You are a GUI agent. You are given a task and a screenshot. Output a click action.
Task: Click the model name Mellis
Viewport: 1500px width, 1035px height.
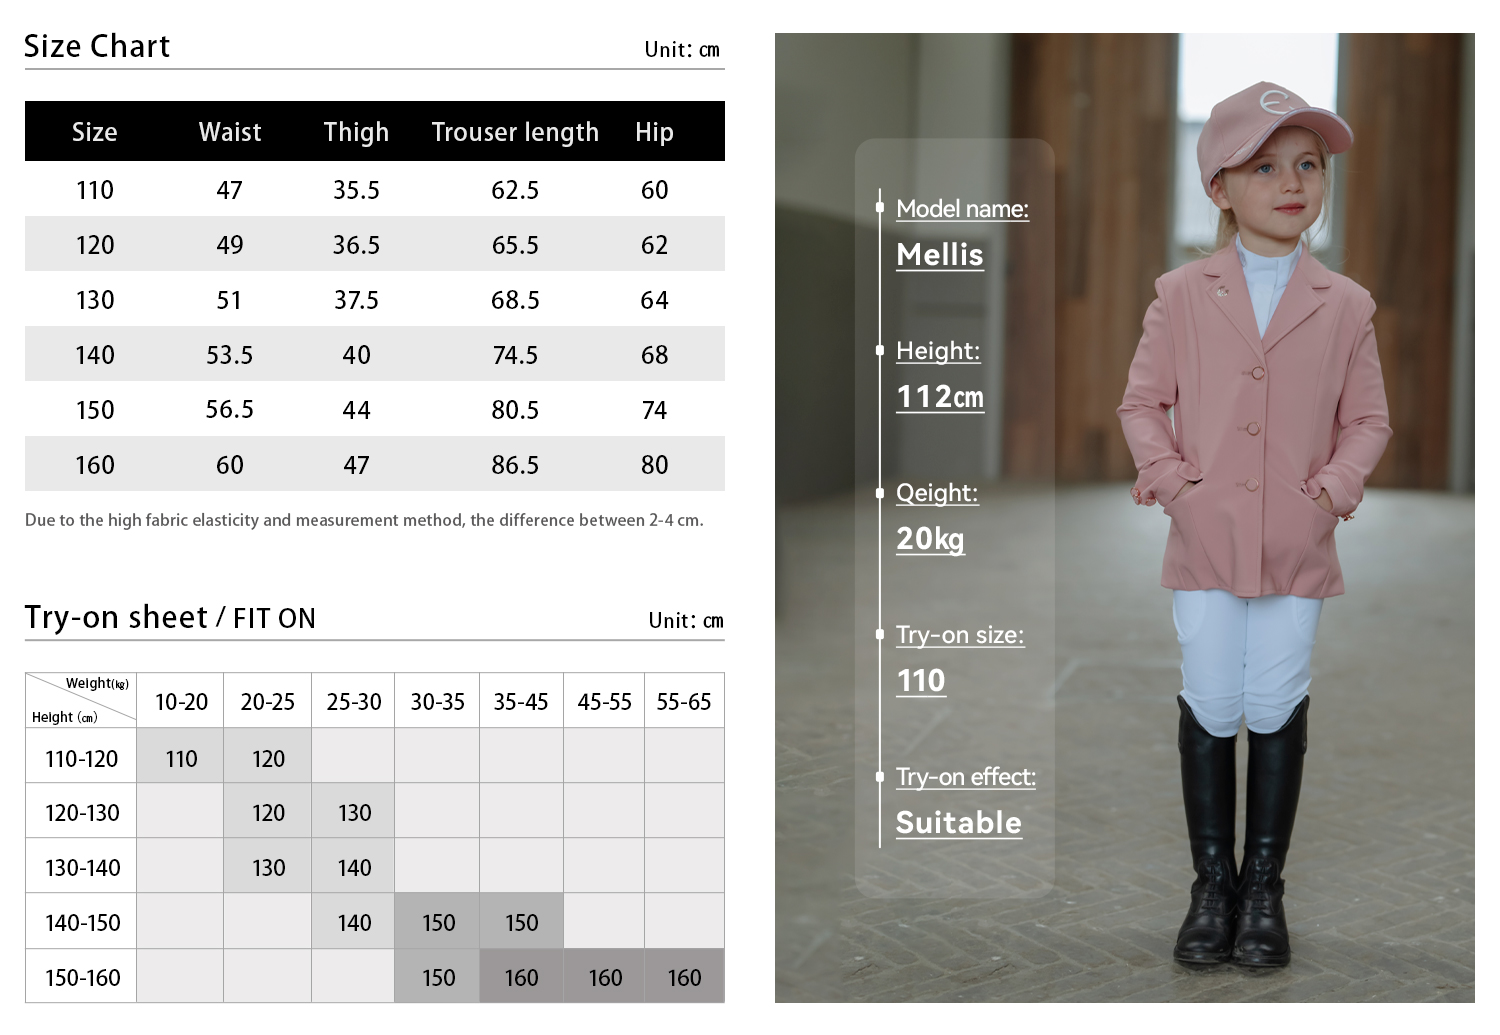coord(939,255)
